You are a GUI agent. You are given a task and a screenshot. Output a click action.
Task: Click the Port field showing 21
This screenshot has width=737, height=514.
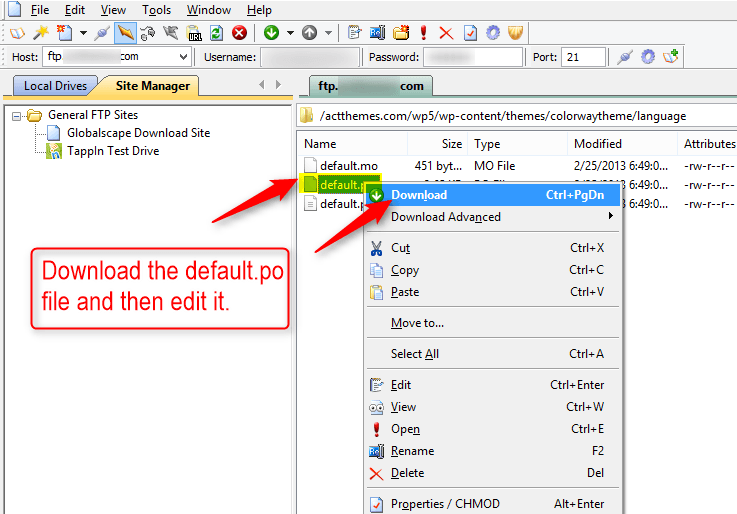(x=583, y=57)
